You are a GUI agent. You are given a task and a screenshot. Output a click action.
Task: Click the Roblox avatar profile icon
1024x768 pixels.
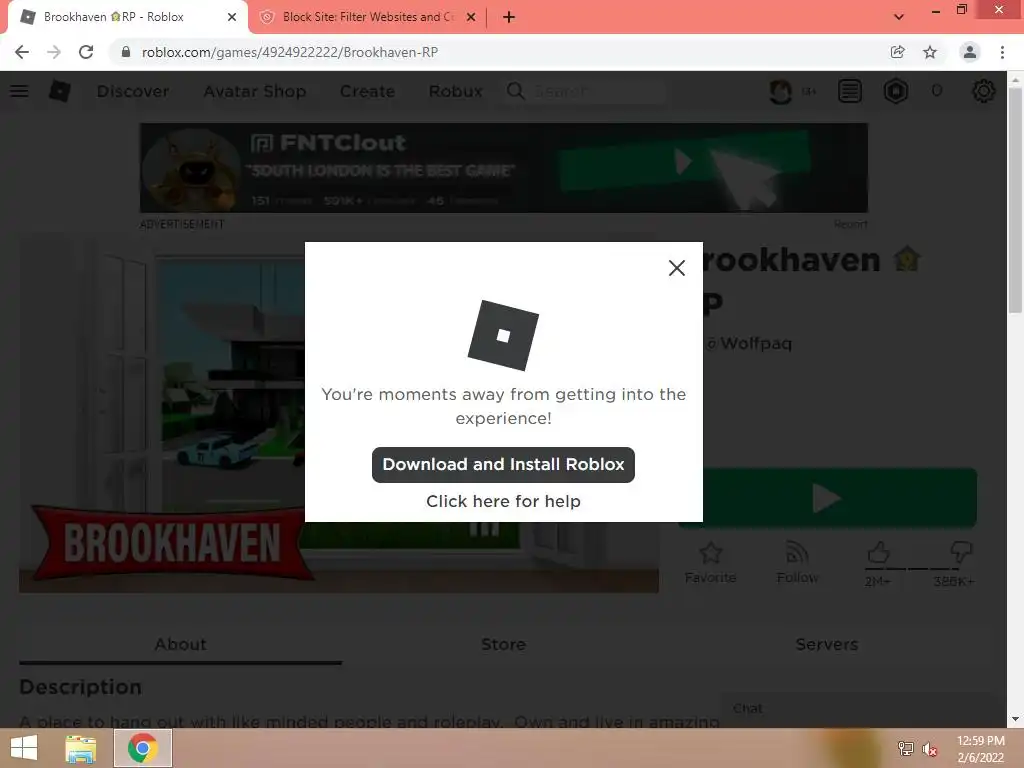click(780, 91)
